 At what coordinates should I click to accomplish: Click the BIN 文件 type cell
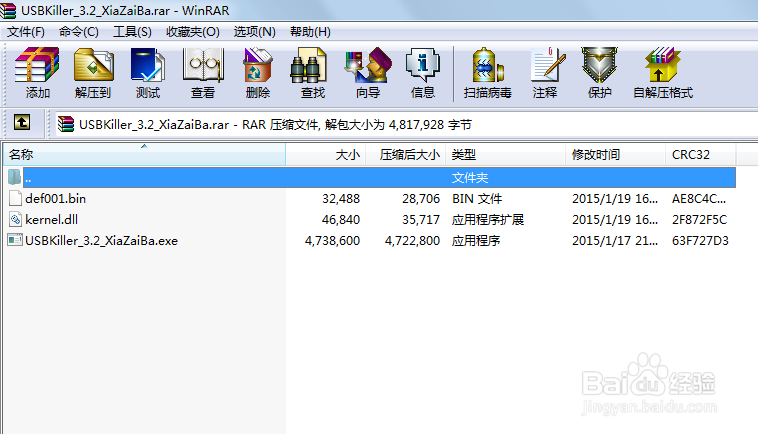[477, 199]
